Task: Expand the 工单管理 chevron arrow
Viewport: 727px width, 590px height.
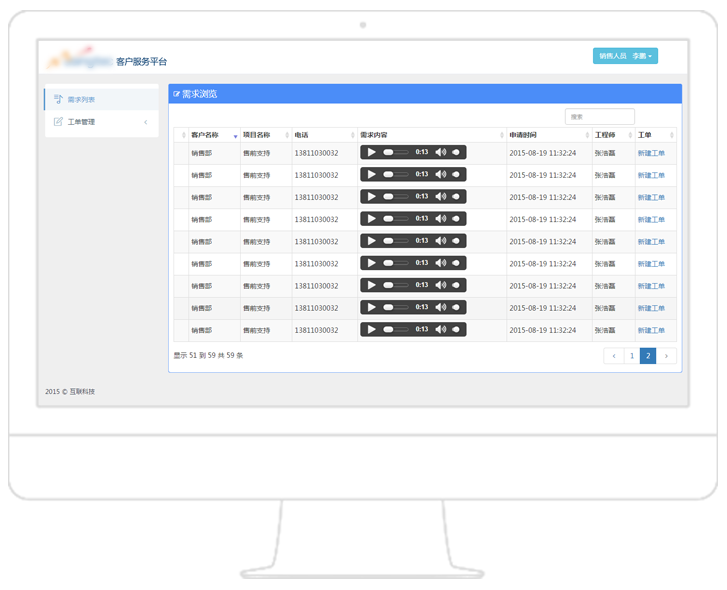Action: [x=146, y=122]
